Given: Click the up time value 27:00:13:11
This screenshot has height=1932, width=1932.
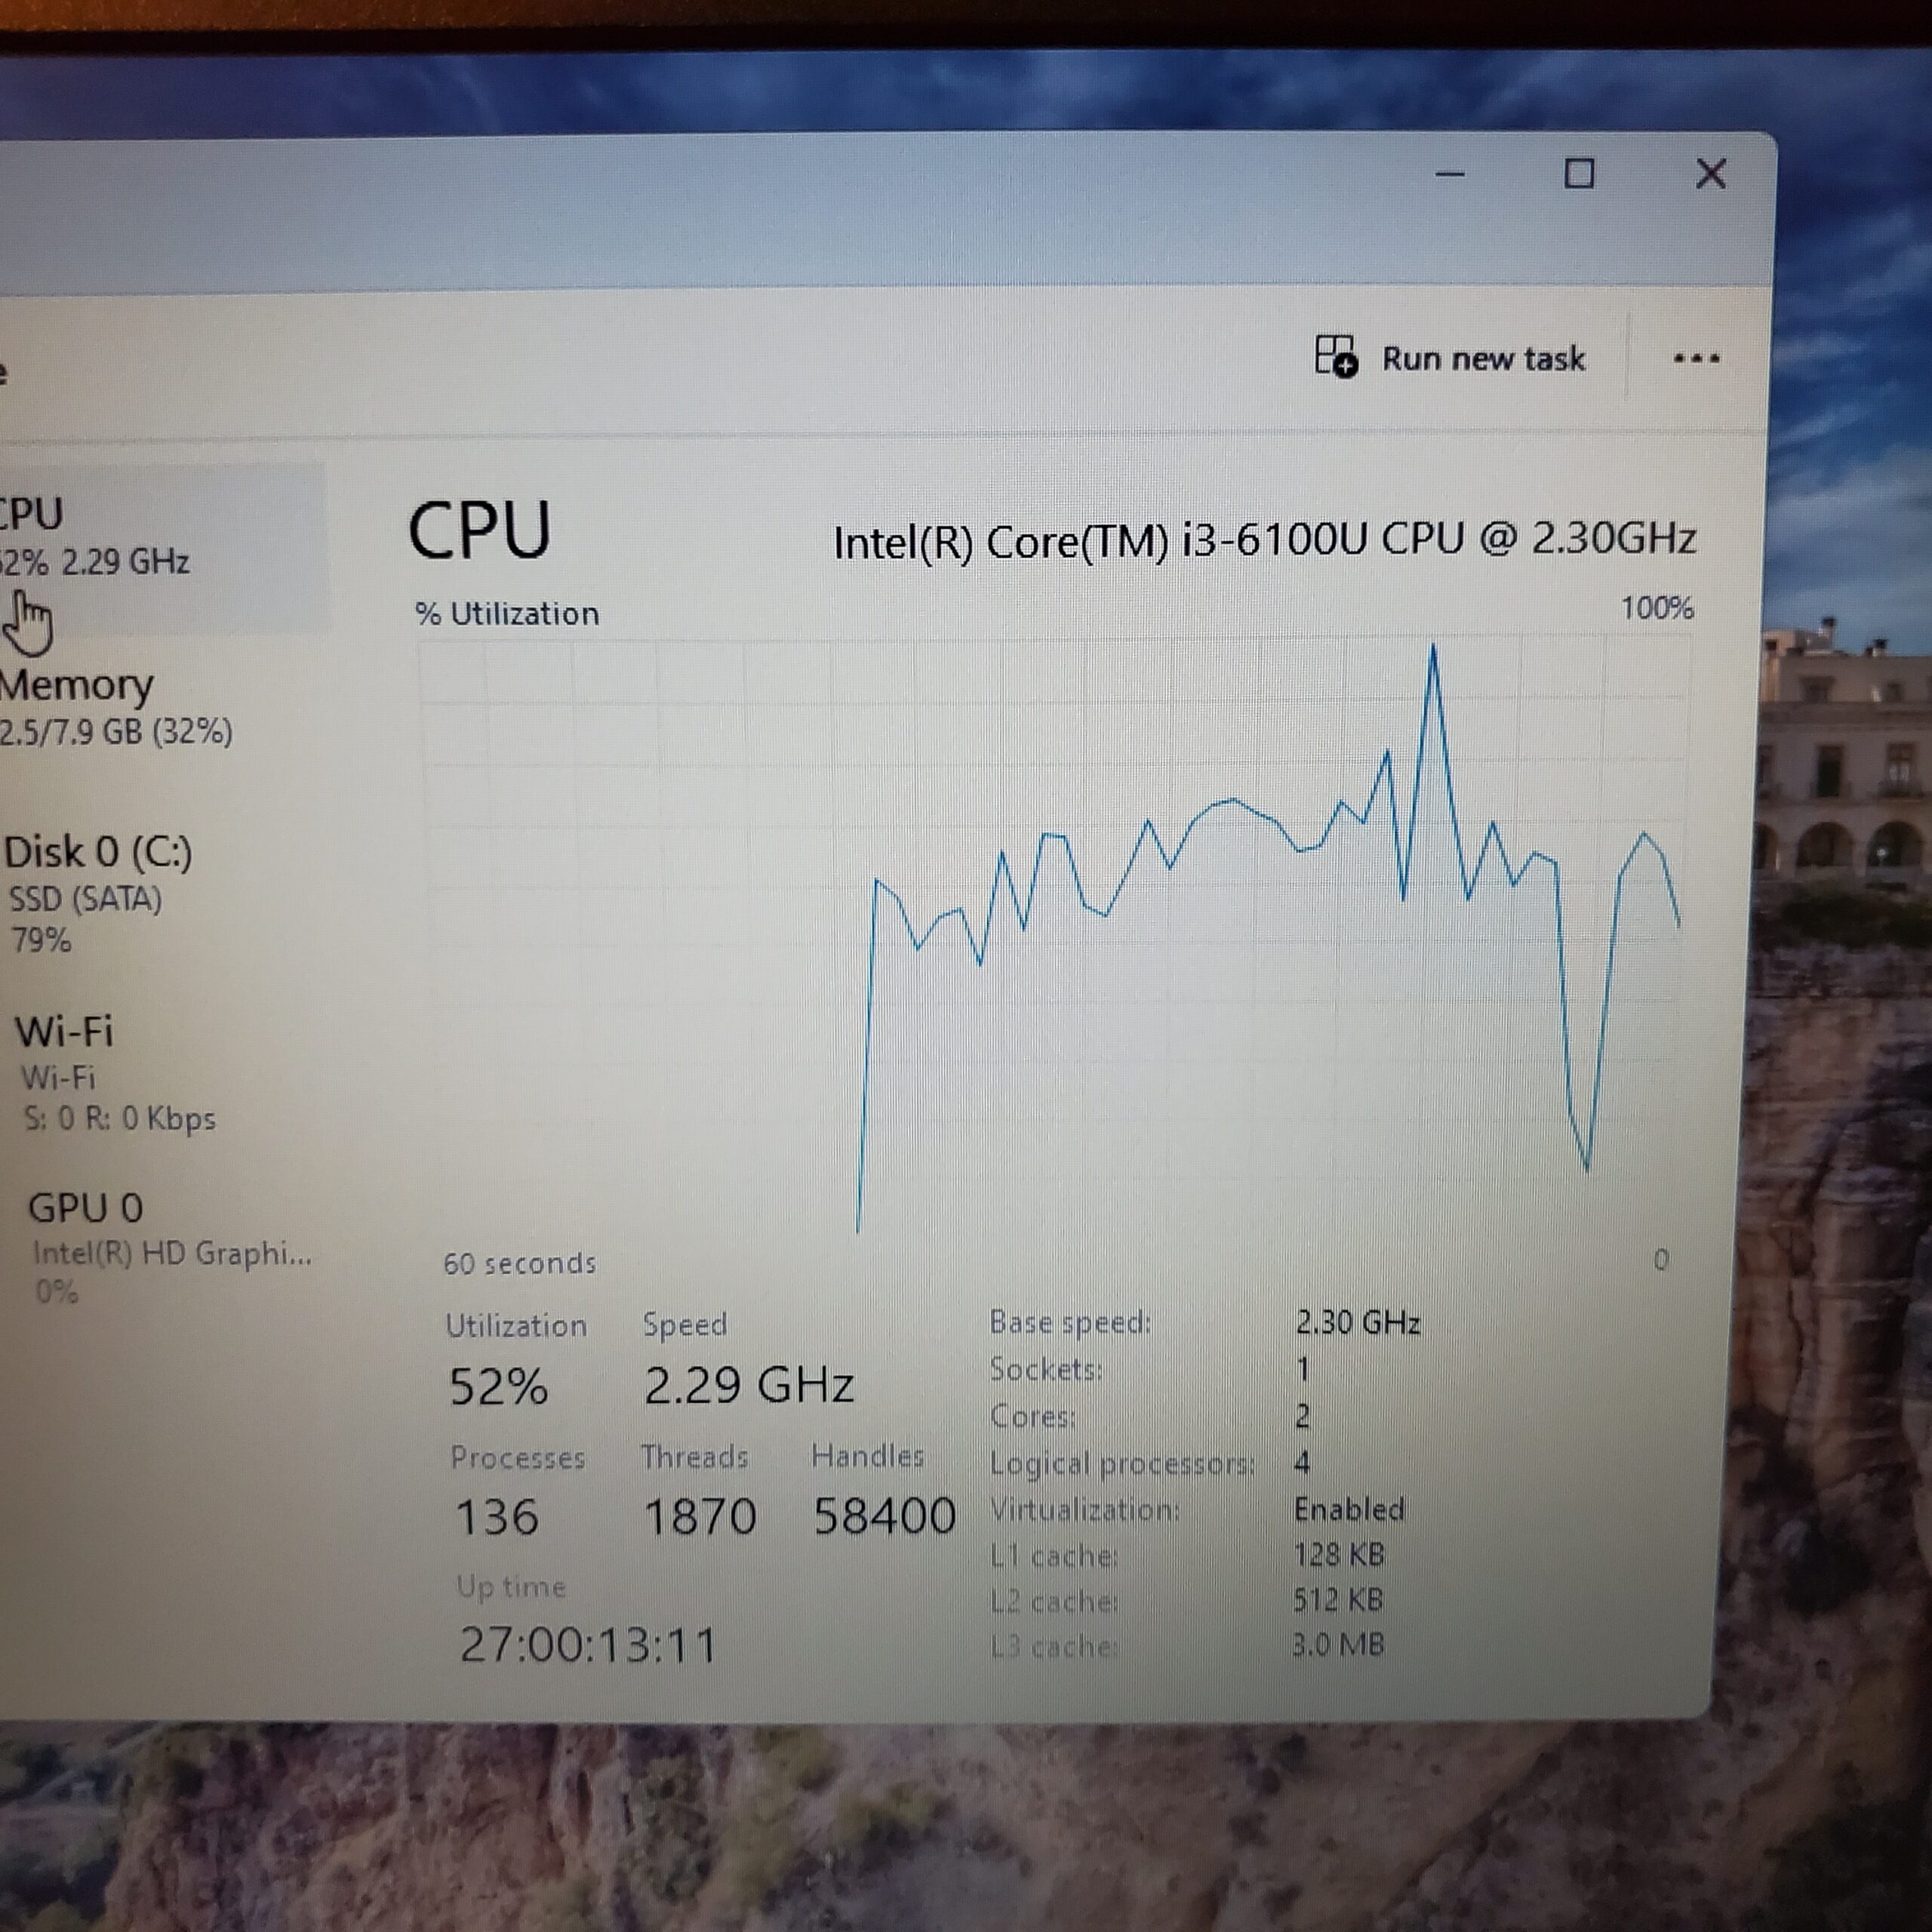Looking at the screenshot, I should click(x=588, y=1645).
